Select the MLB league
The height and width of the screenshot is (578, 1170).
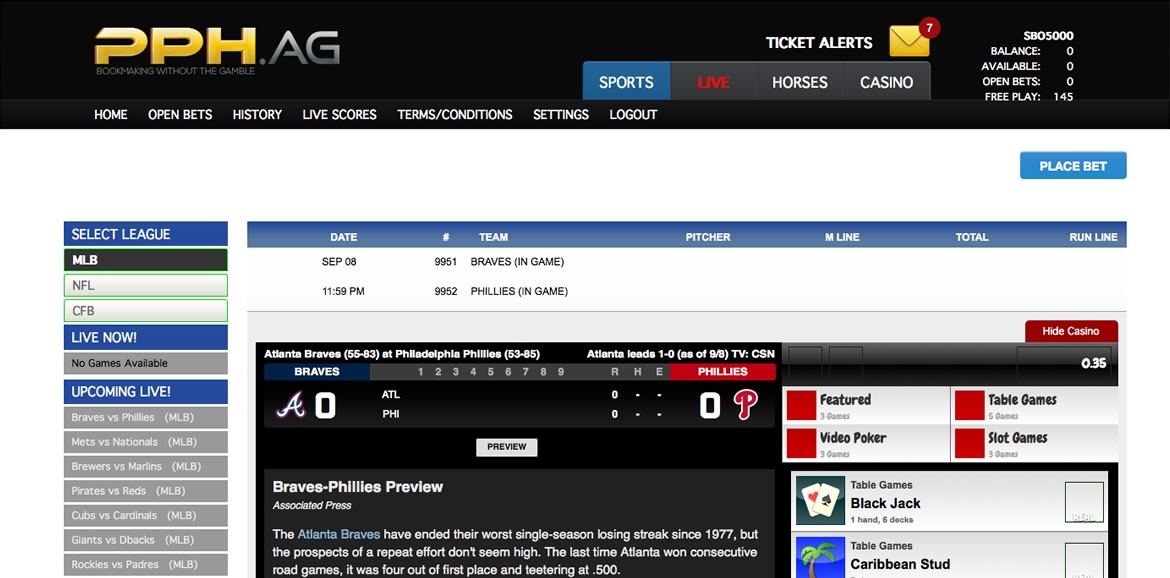click(146, 260)
